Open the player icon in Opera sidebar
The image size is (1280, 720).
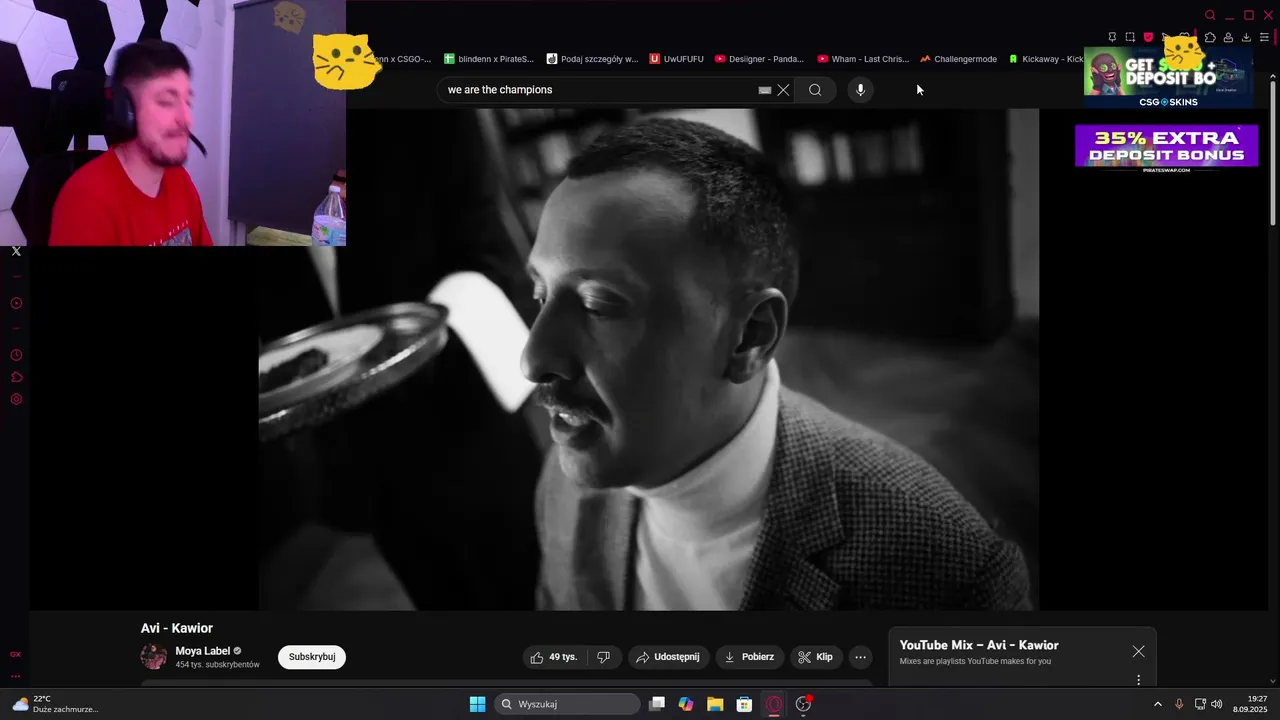16,303
